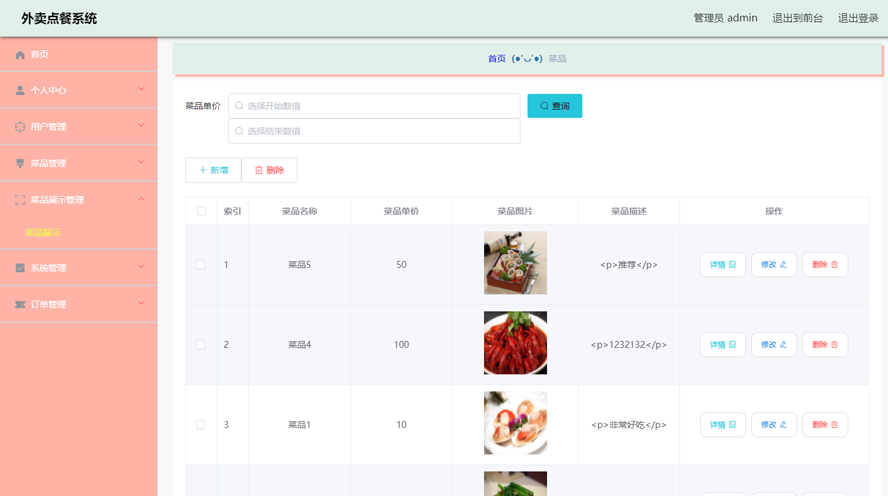888x496 pixels.
Task: Click the 选择结束数值 input field
Action: pos(374,131)
